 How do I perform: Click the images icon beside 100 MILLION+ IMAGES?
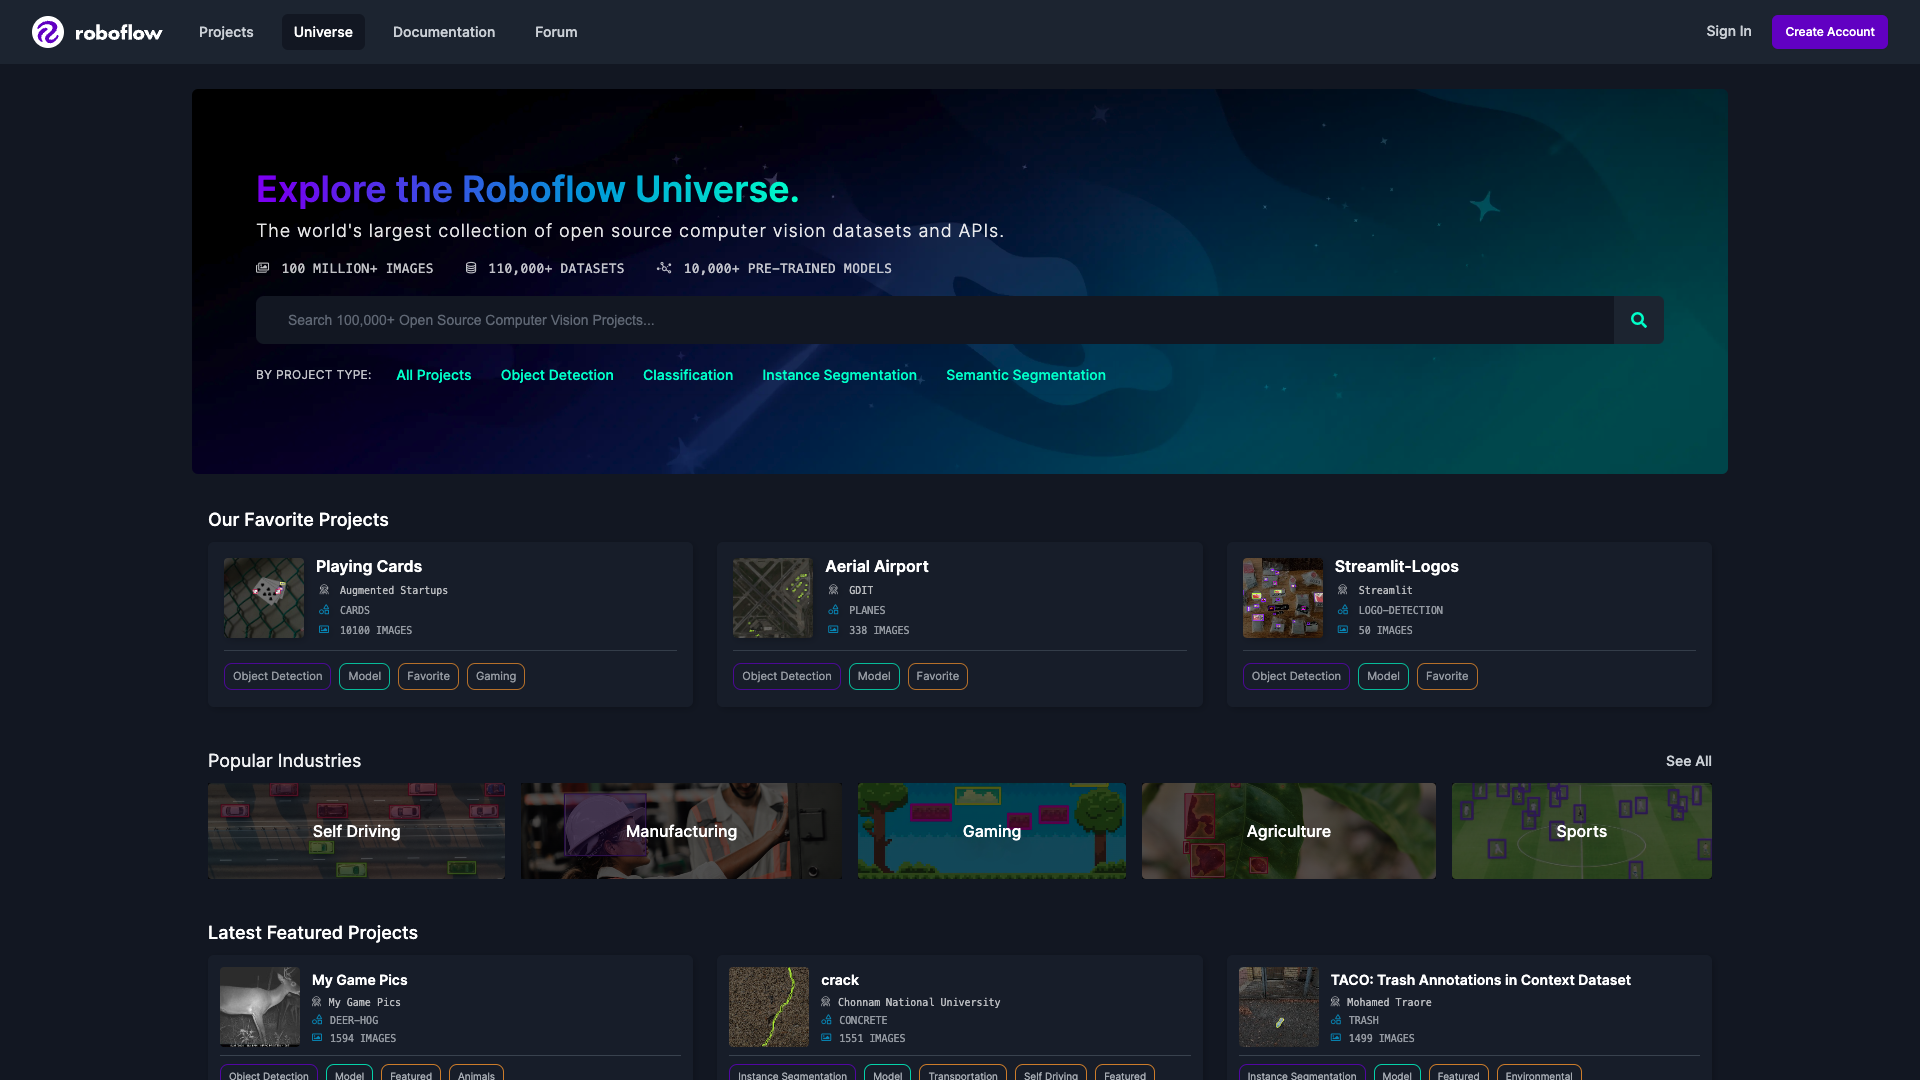click(262, 268)
